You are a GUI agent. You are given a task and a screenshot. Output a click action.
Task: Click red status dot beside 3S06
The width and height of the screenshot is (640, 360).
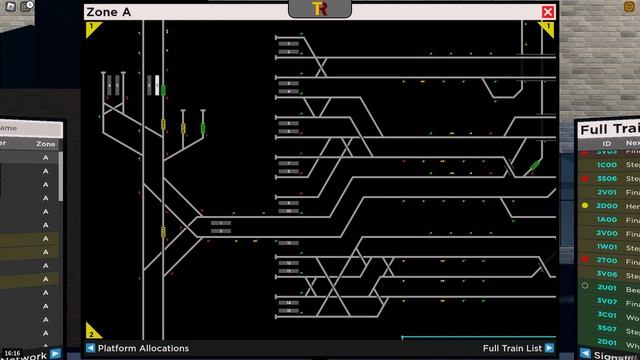[585, 178]
